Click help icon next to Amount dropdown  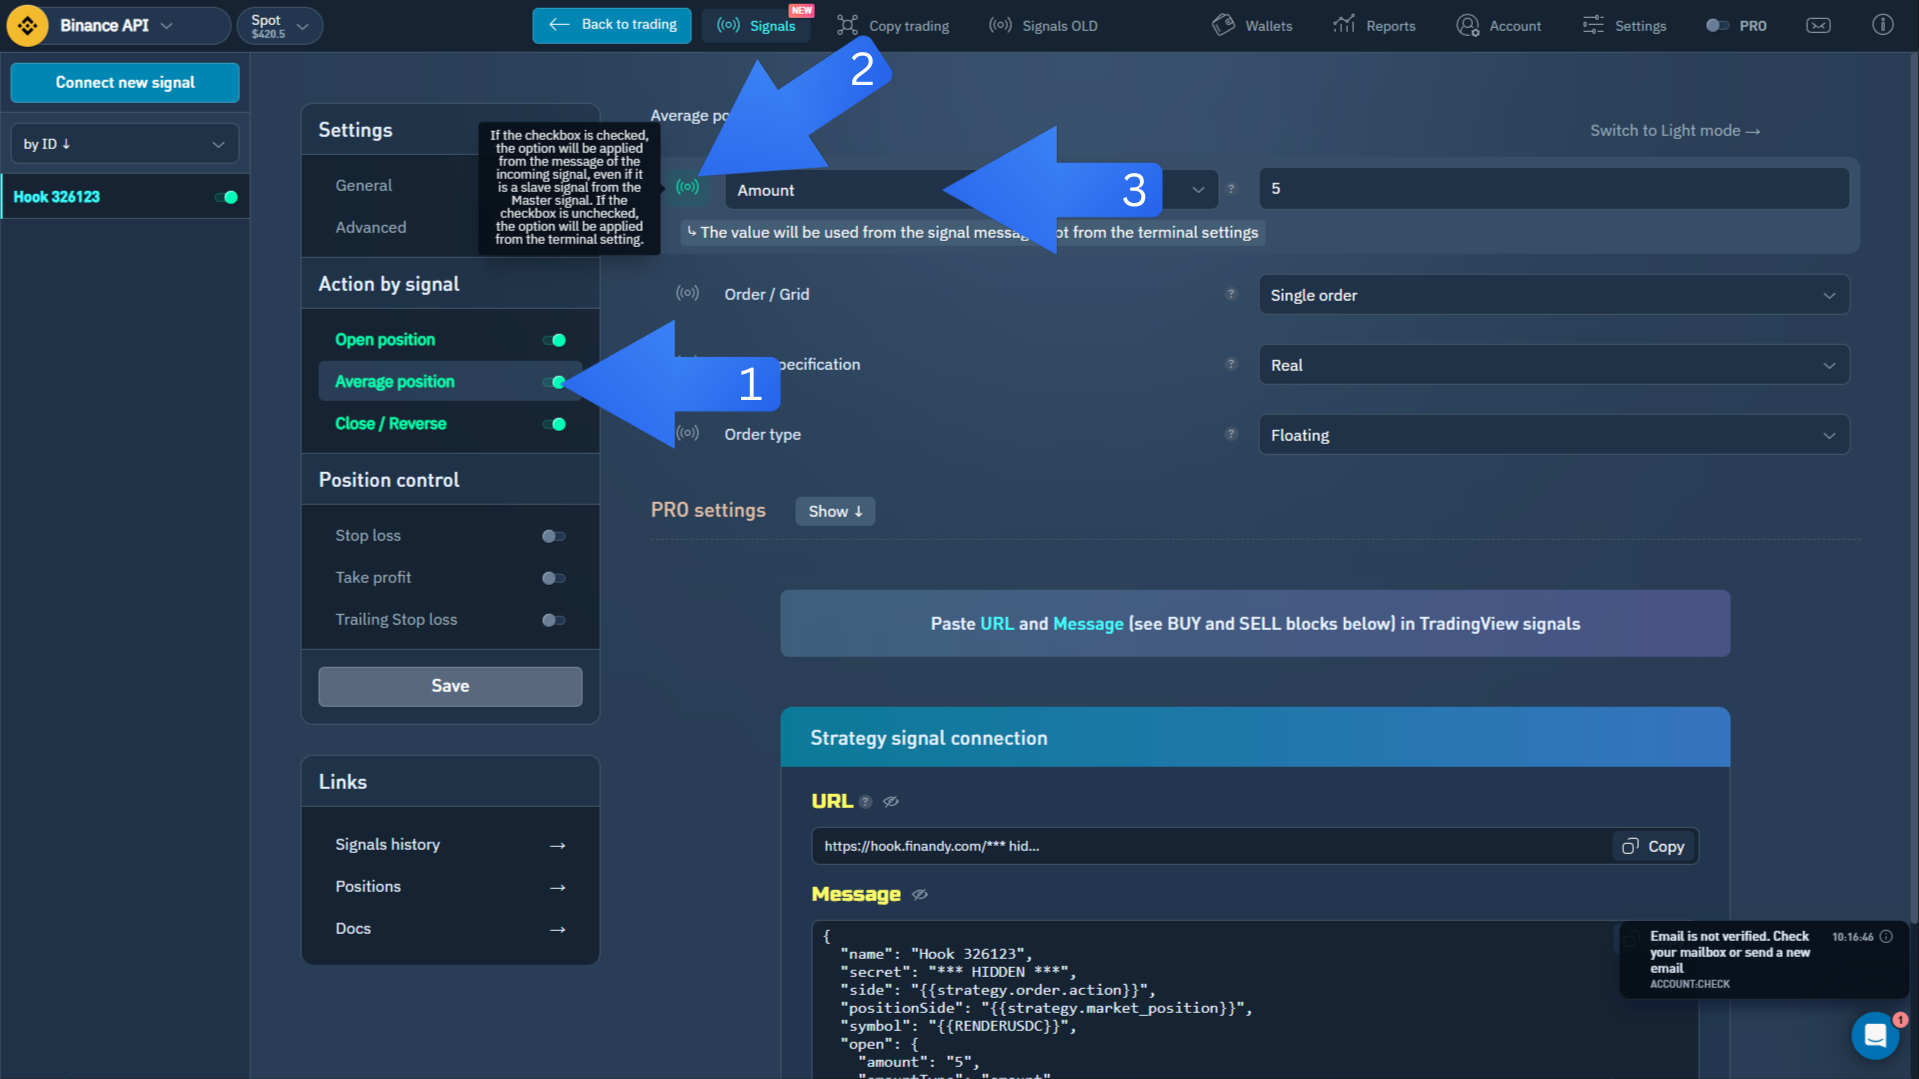coord(1231,189)
